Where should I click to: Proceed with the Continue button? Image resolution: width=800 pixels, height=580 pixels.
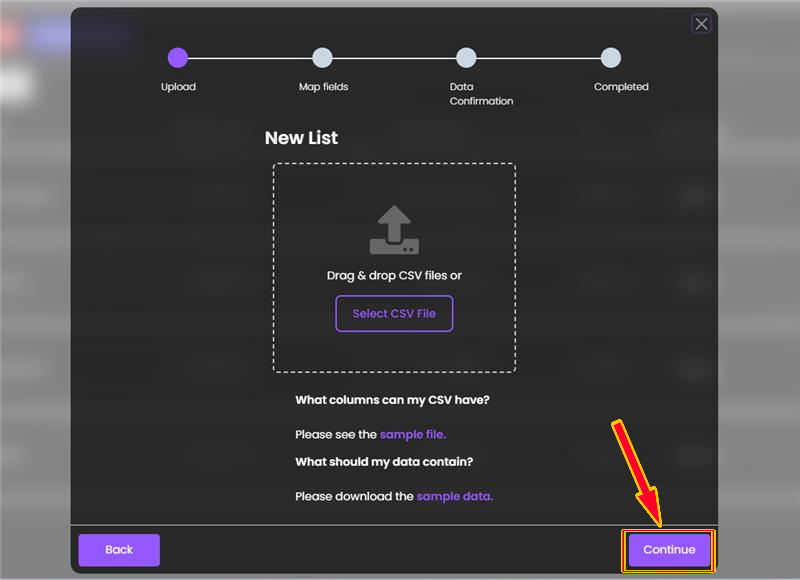coord(669,549)
